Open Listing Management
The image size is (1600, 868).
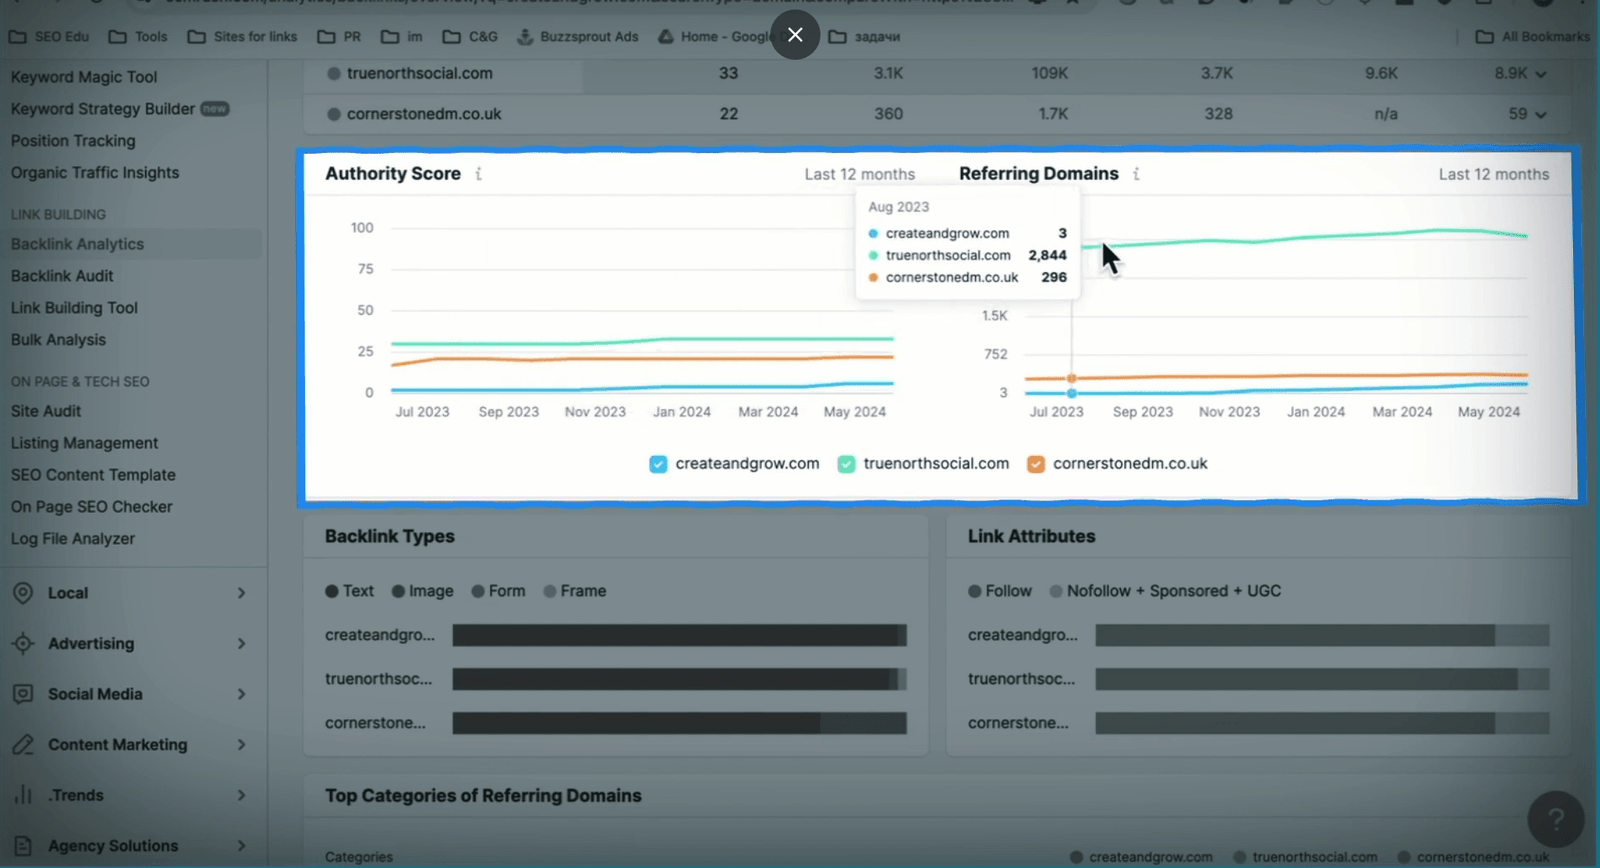tap(84, 443)
